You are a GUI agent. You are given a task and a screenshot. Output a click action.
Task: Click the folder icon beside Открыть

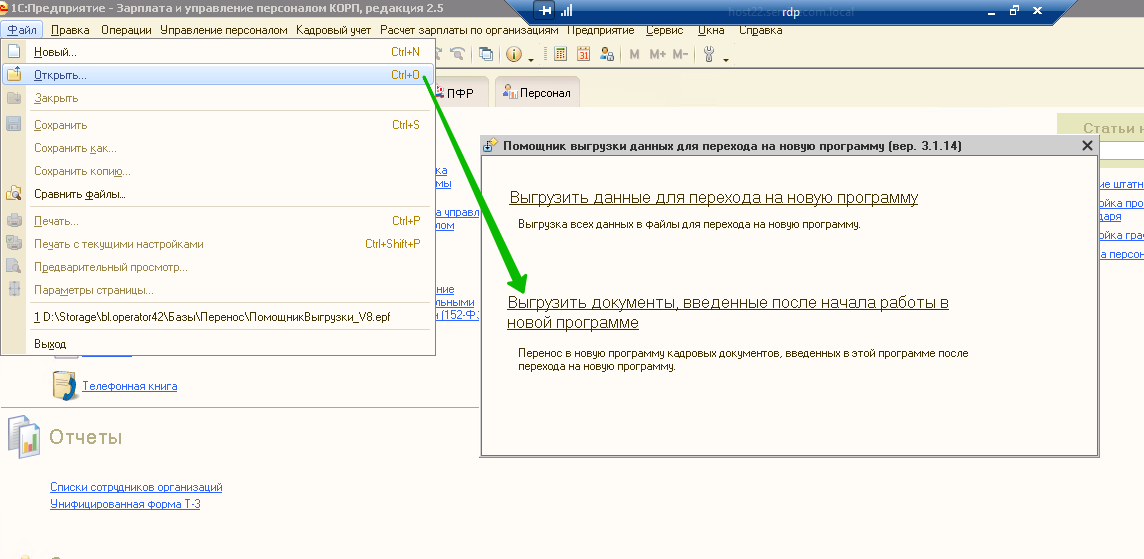tap(14, 74)
